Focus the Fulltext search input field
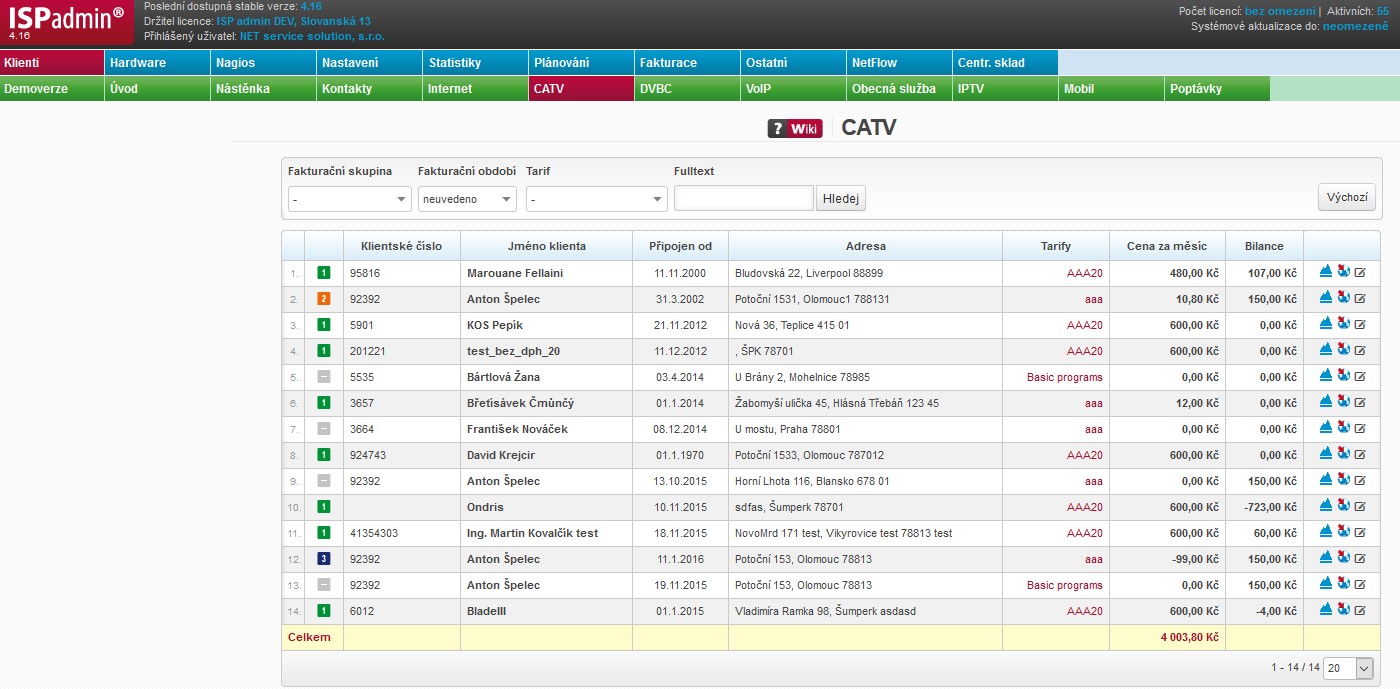The image size is (1400, 689). 744,198
